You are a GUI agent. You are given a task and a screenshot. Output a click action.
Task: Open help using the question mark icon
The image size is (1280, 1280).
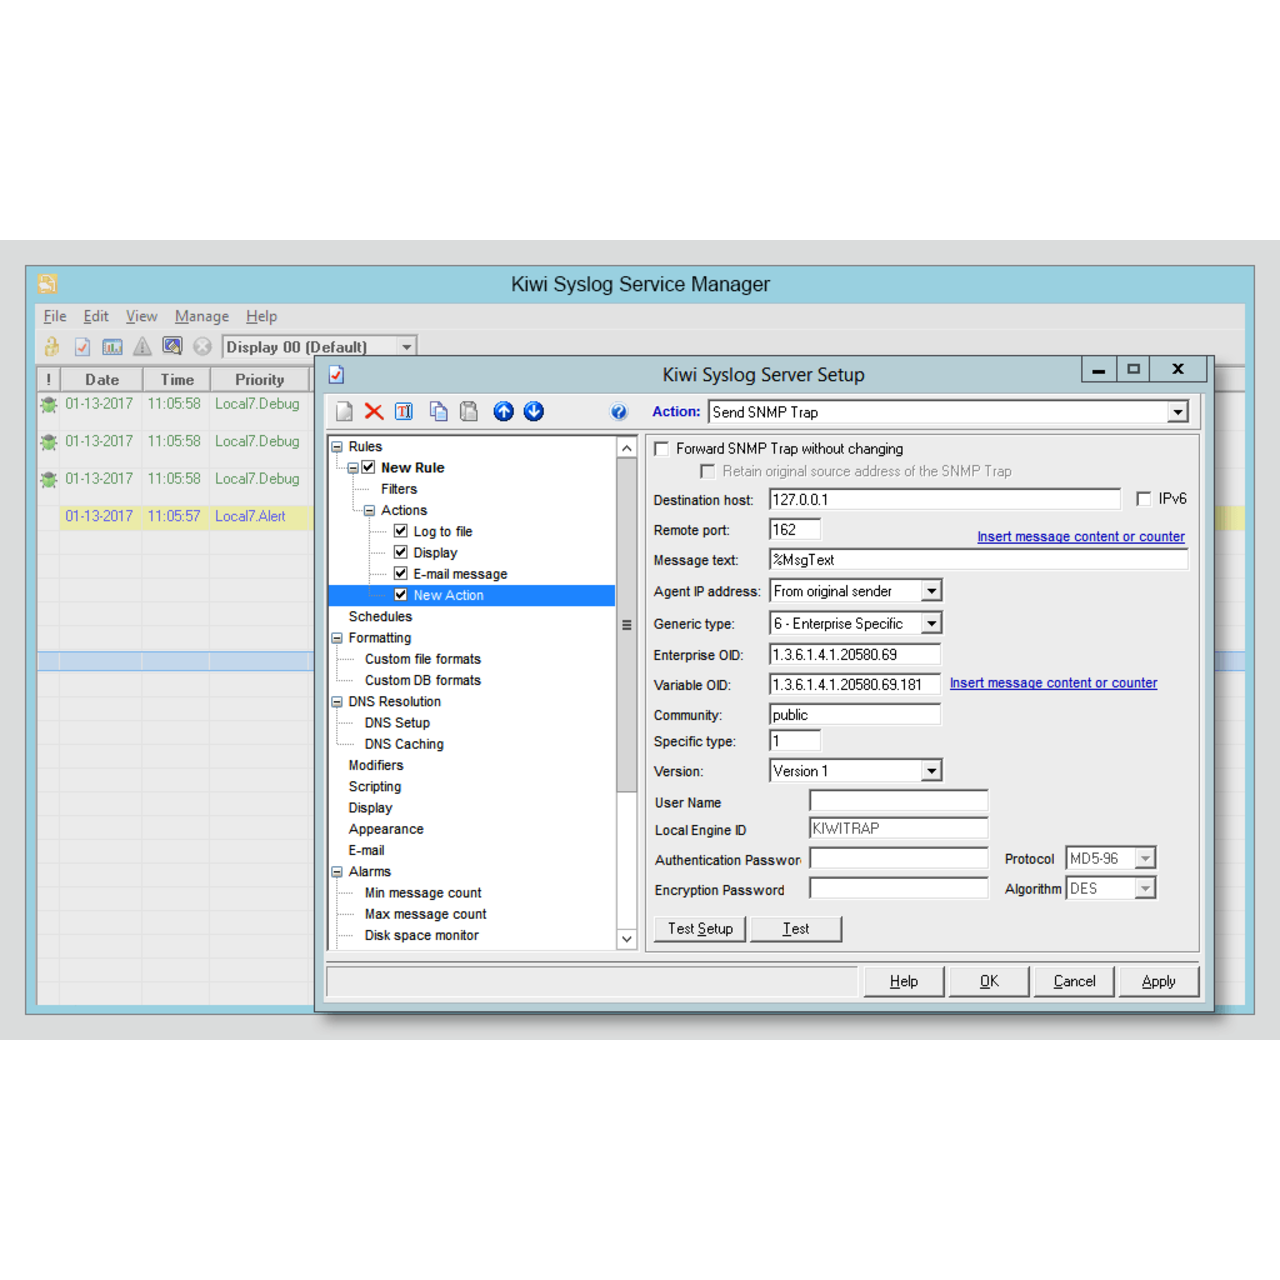pos(619,411)
